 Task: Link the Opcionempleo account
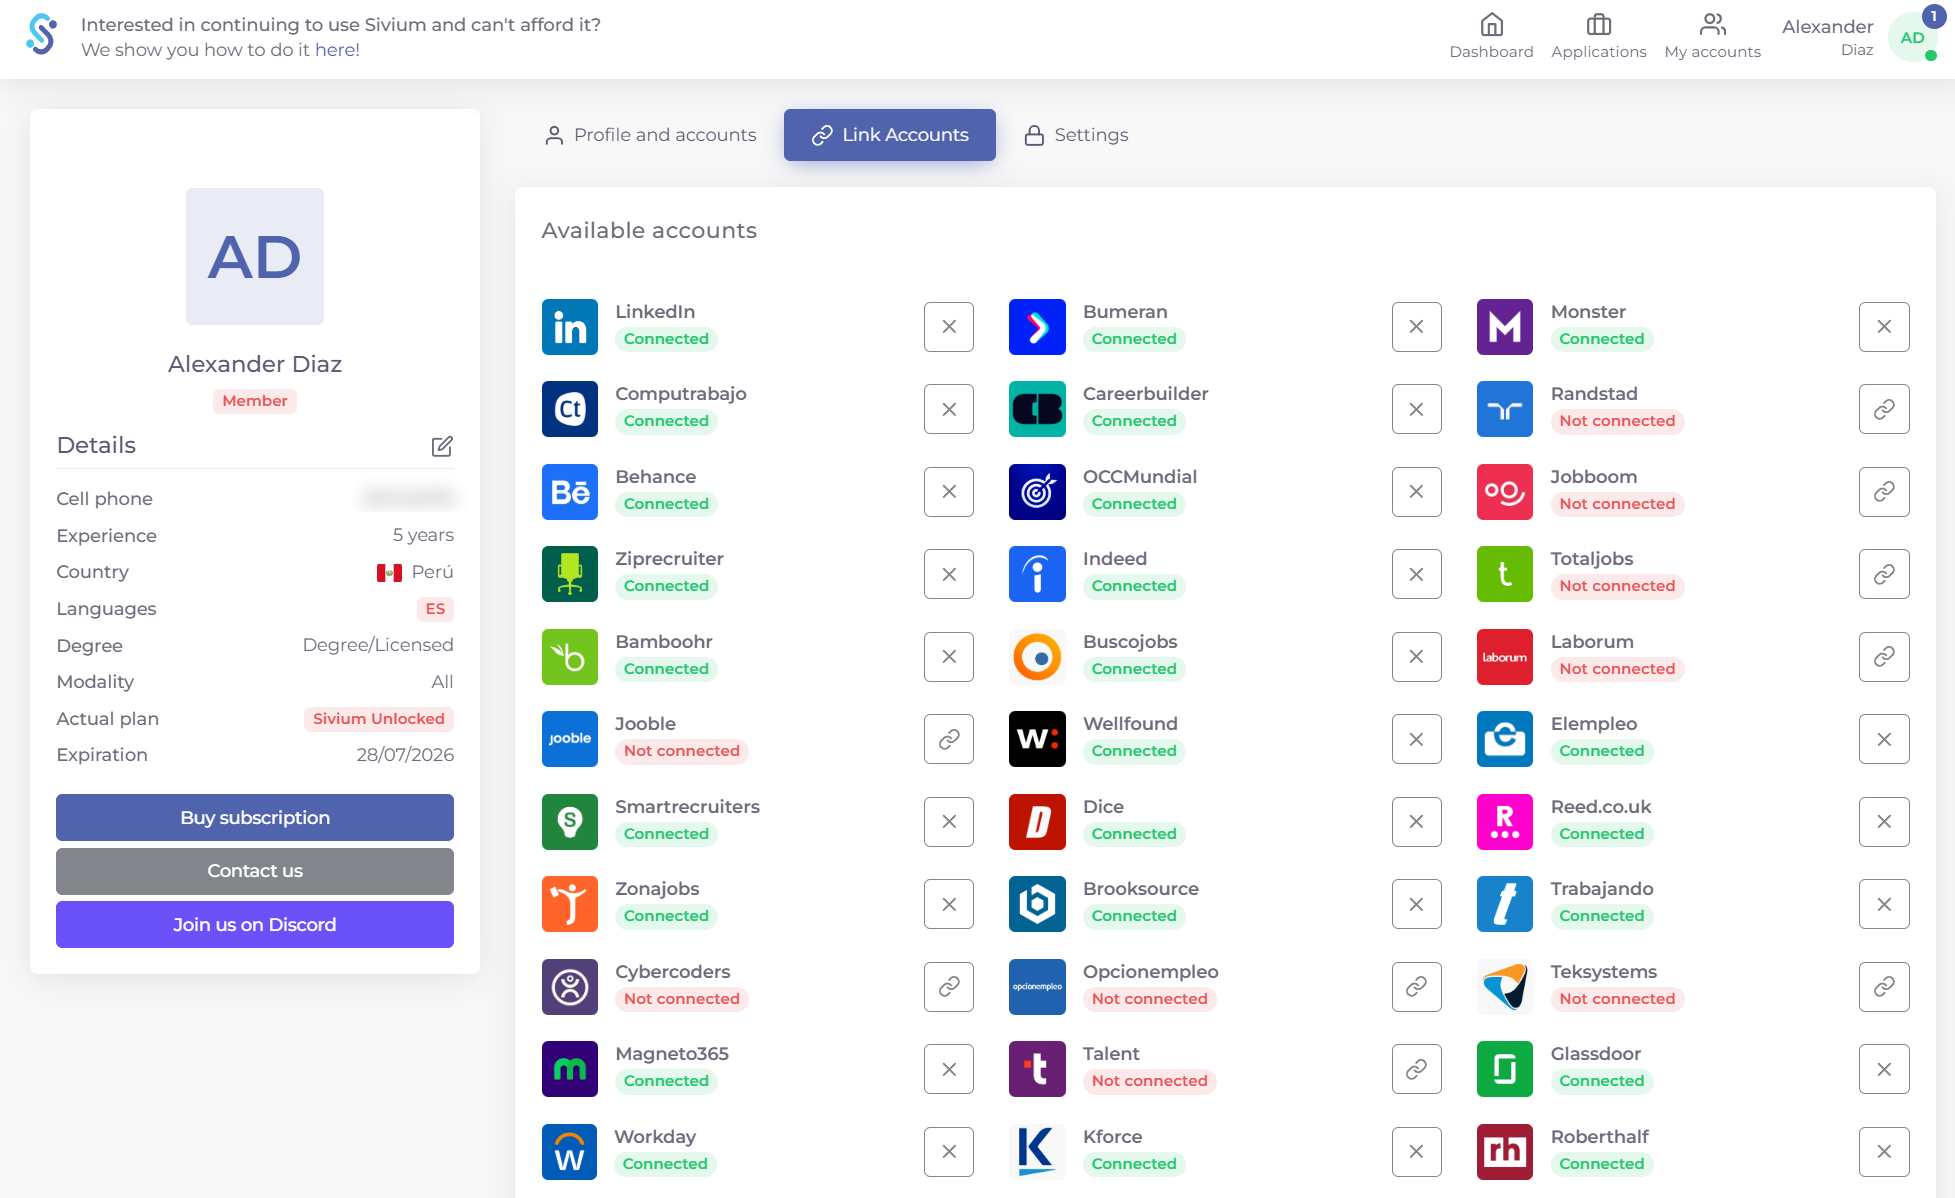tap(1417, 987)
